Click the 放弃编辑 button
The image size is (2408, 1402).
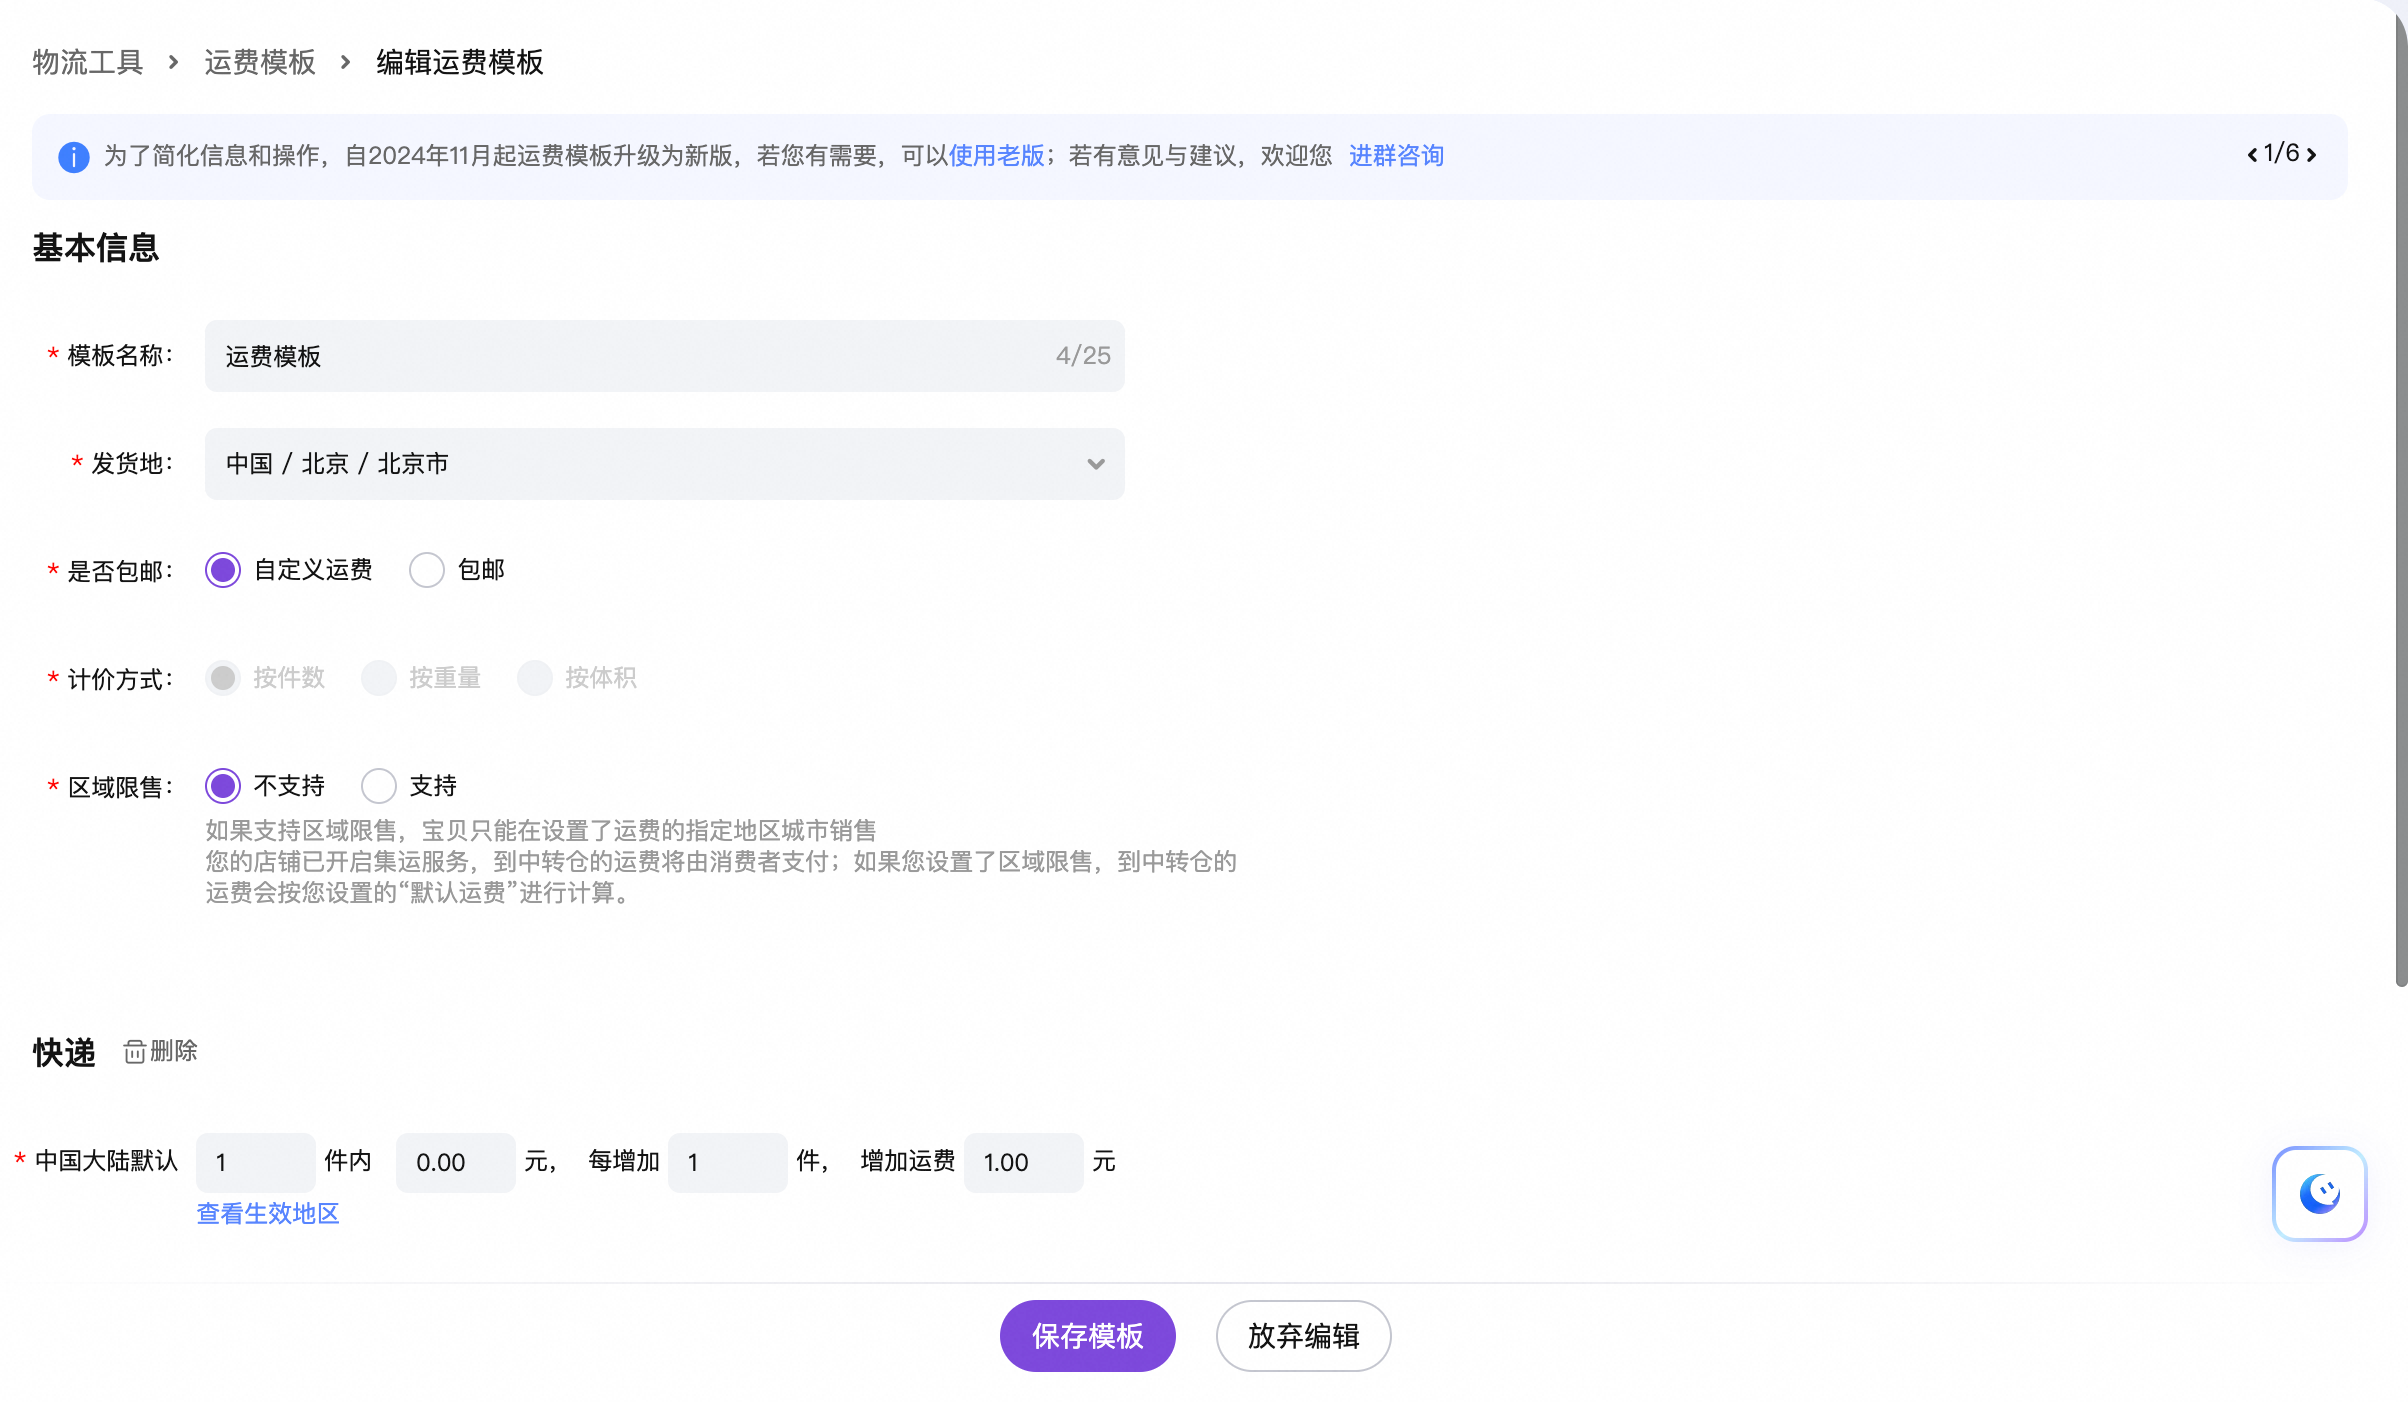pyautogui.click(x=1303, y=1336)
